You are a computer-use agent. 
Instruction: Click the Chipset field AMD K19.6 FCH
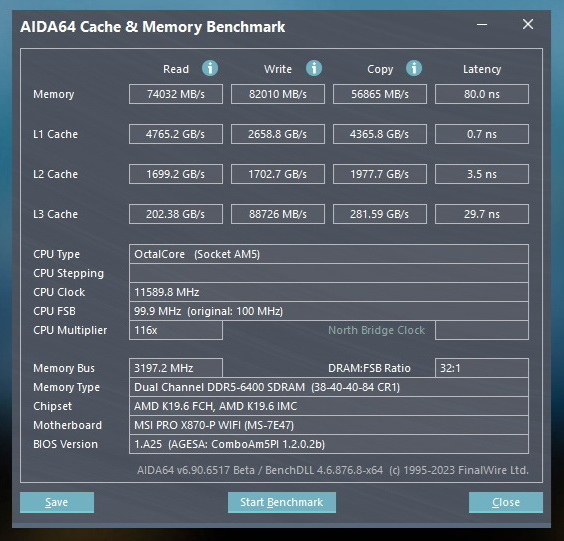pos(329,406)
